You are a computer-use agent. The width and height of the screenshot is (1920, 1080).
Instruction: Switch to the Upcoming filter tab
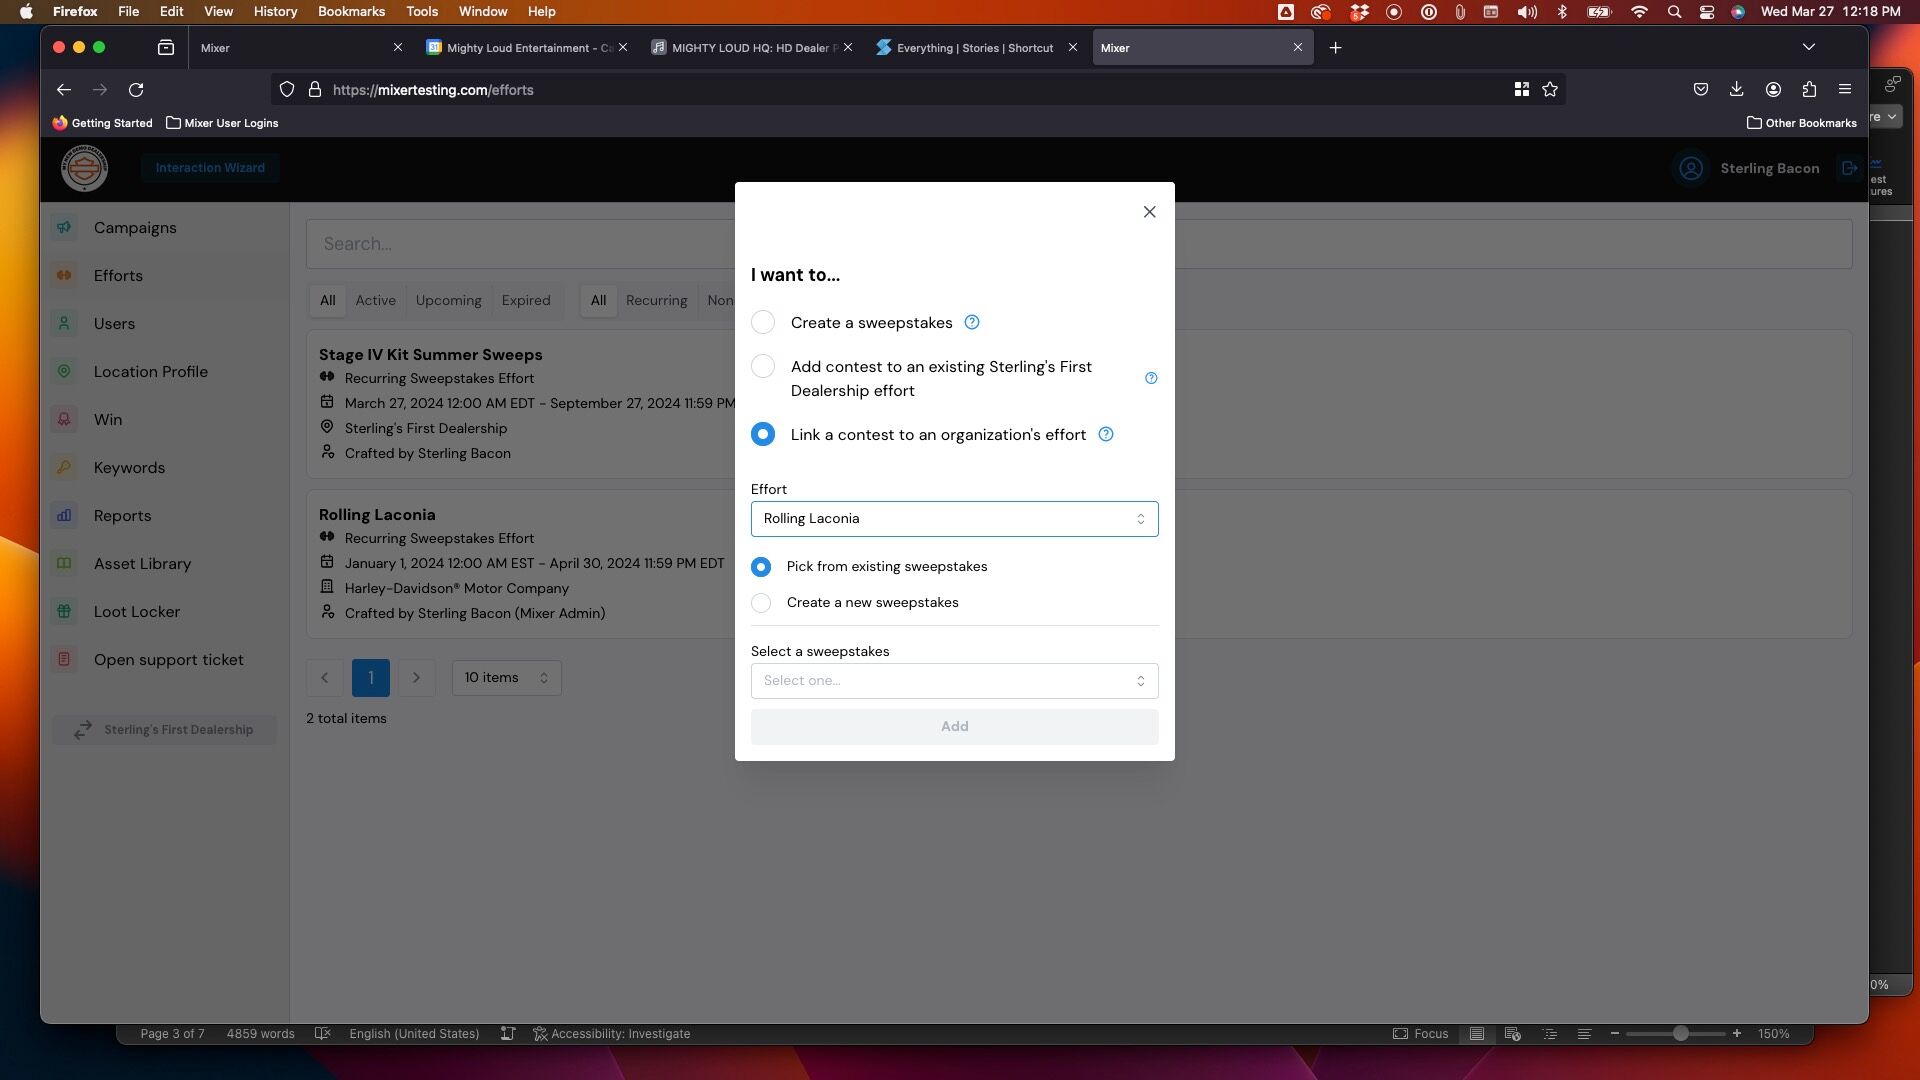[x=448, y=301]
